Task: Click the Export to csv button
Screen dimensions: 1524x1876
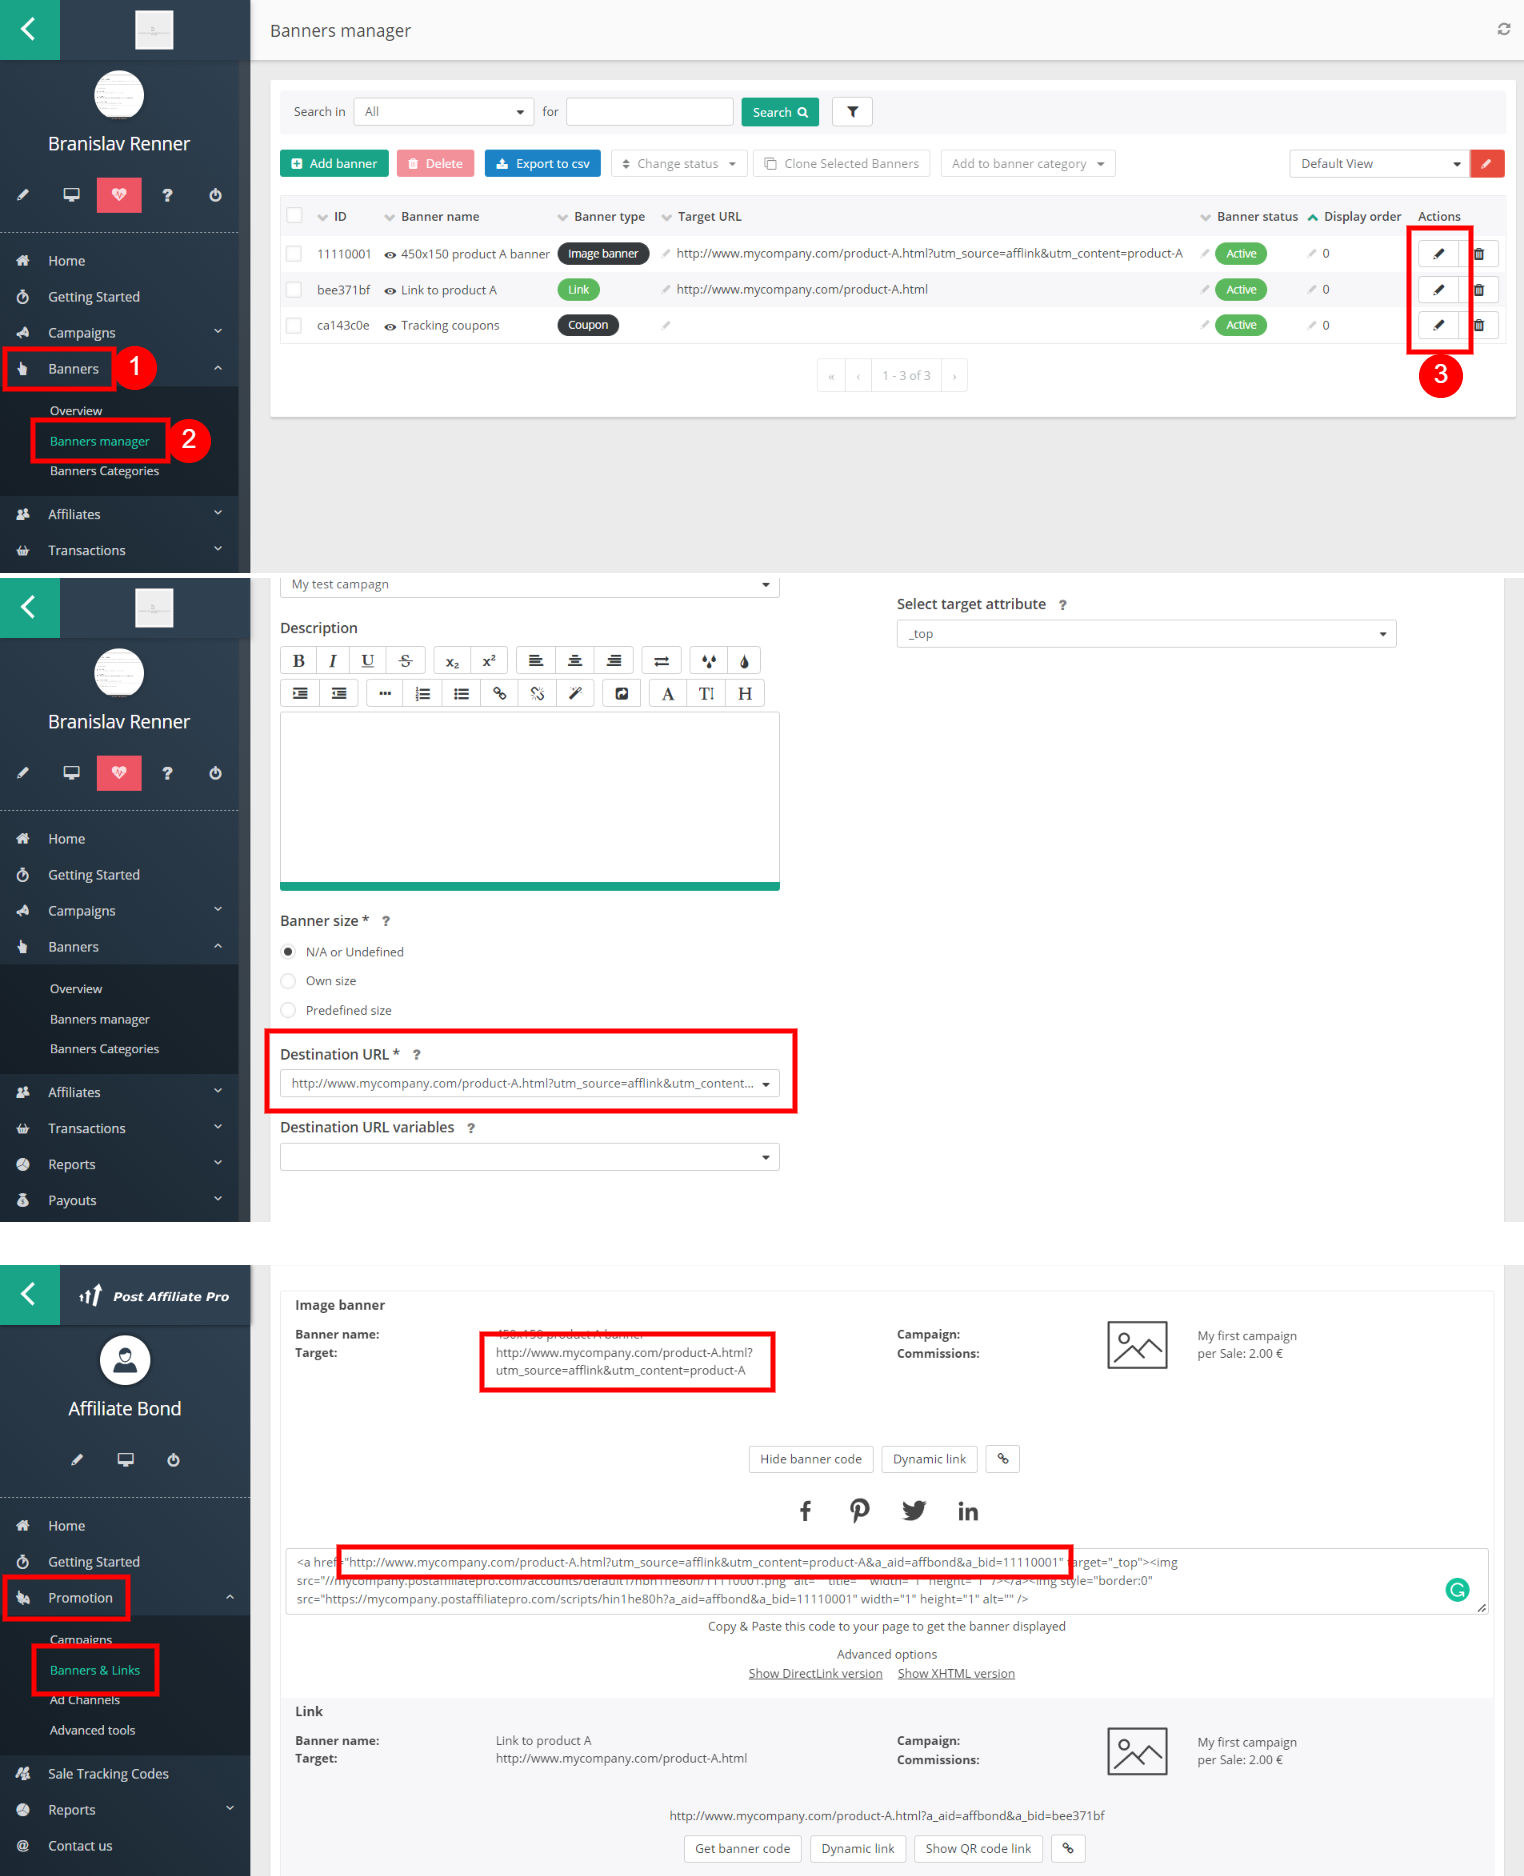Action: pyautogui.click(x=543, y=164)
